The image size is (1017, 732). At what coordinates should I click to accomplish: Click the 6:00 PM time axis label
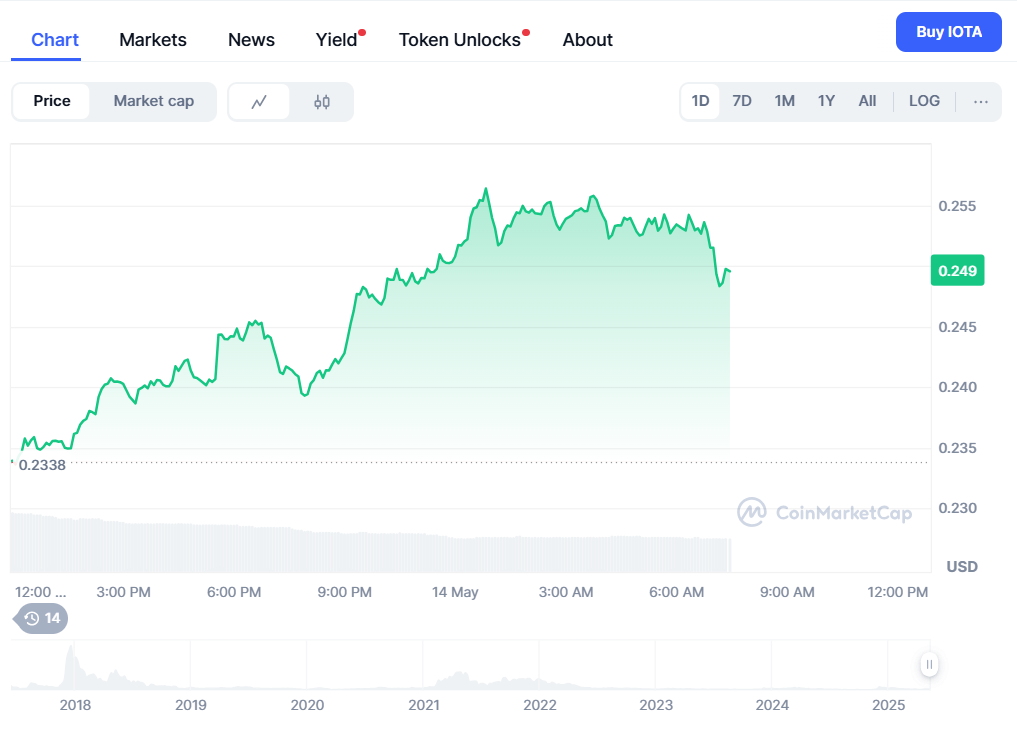(234, 592)
